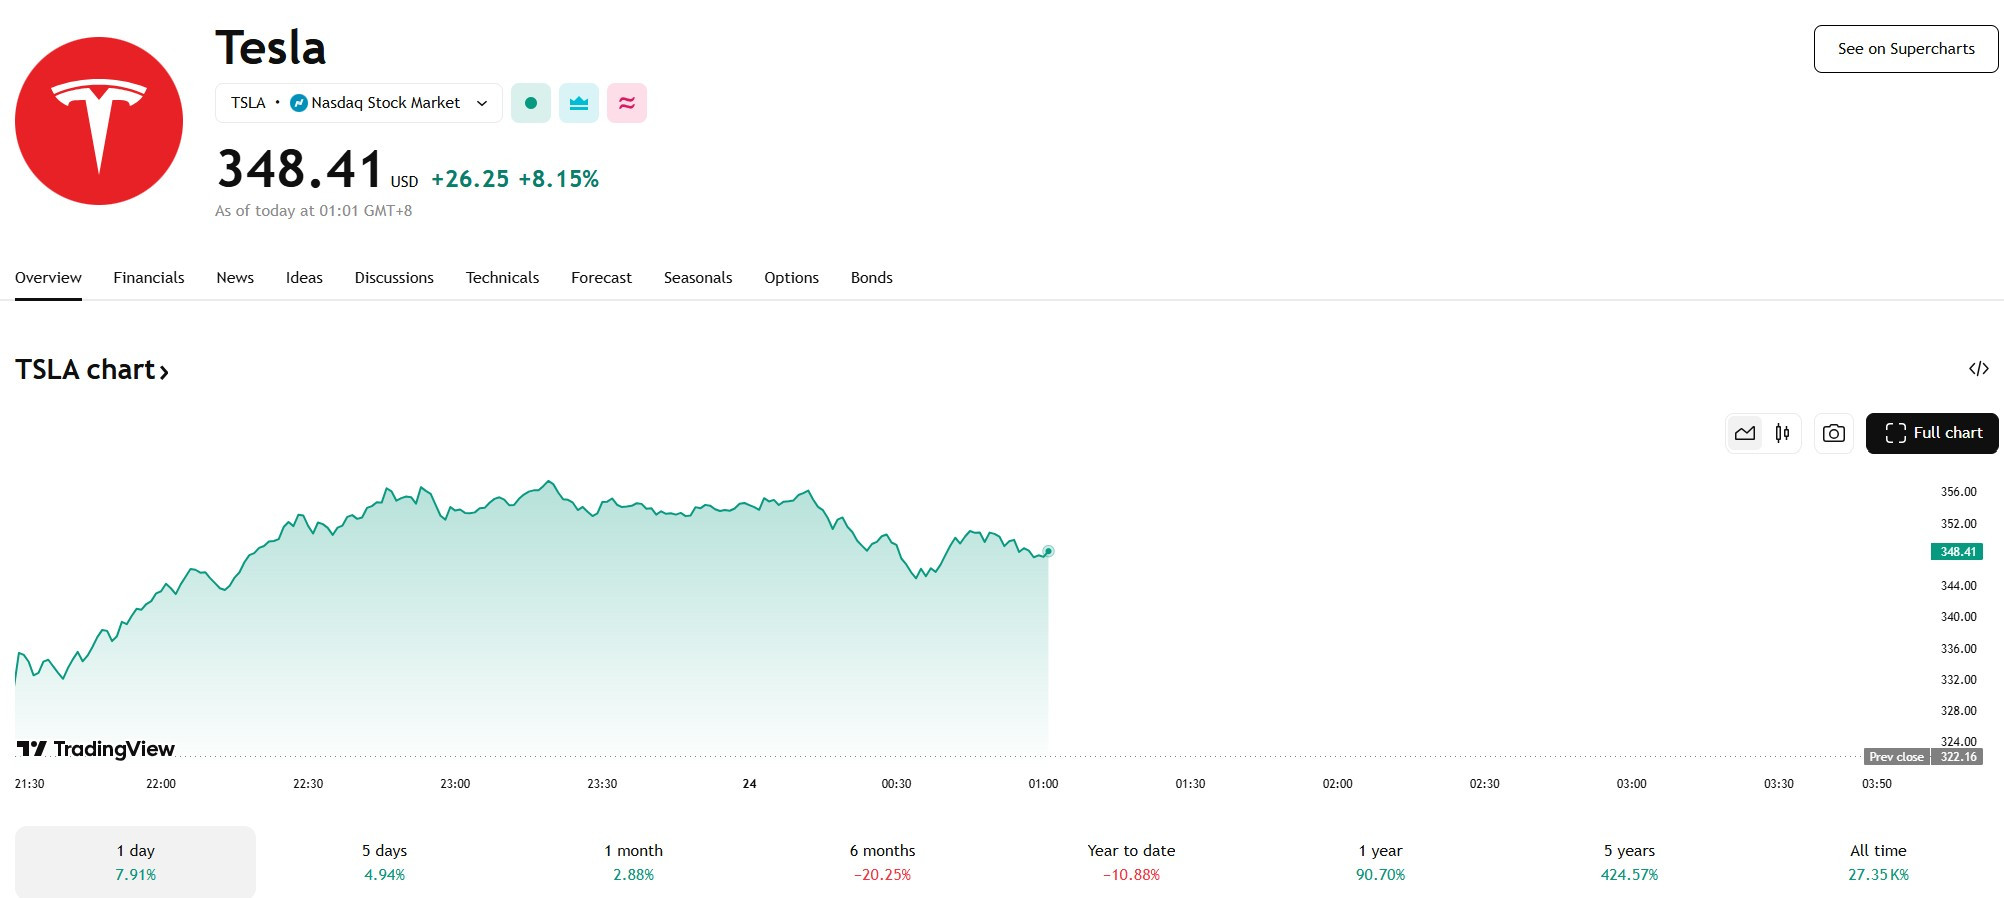
Task: Take a chart snapshot with camera icon
Action: [x=1834, y=433]
